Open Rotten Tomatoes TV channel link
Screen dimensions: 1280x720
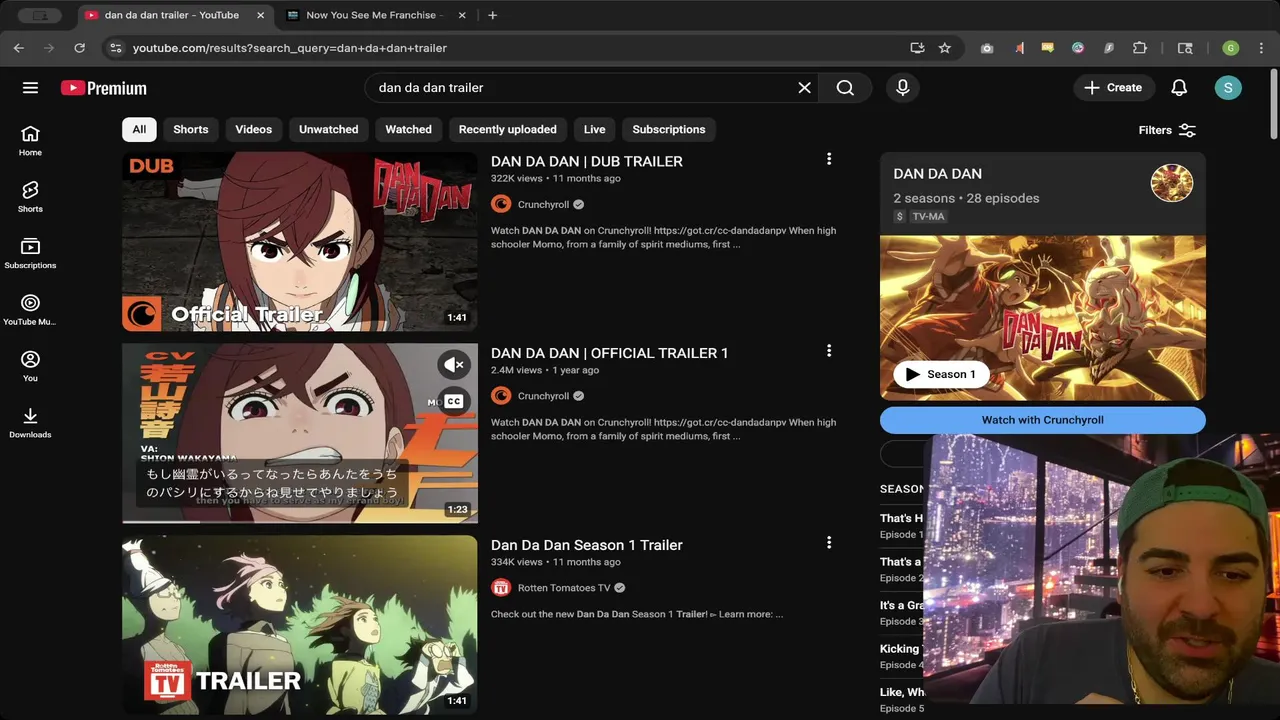564,588
